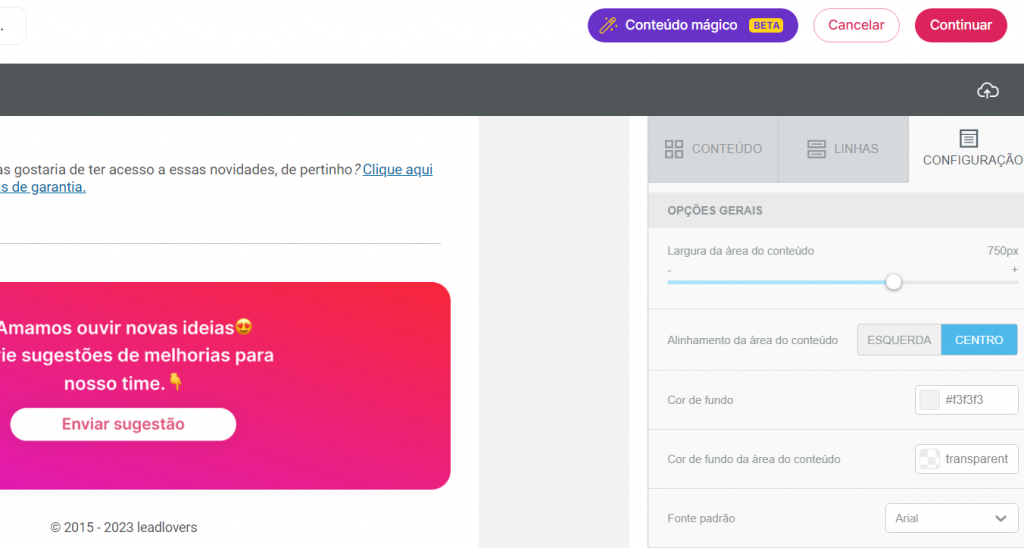
Task: Click the Cancelar button
Action: [856, 26]
